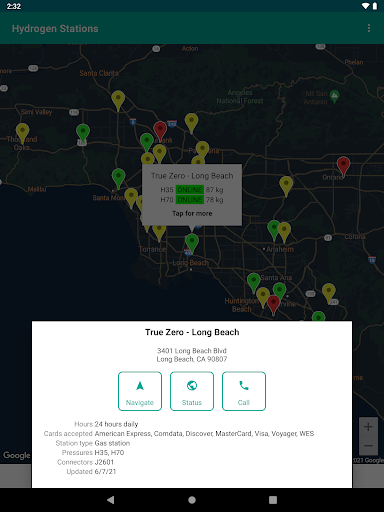Image resolution: width=384 pixels, height=512 pixels.
Task: Zoom out the map with minus
Action: coord(368,446)
